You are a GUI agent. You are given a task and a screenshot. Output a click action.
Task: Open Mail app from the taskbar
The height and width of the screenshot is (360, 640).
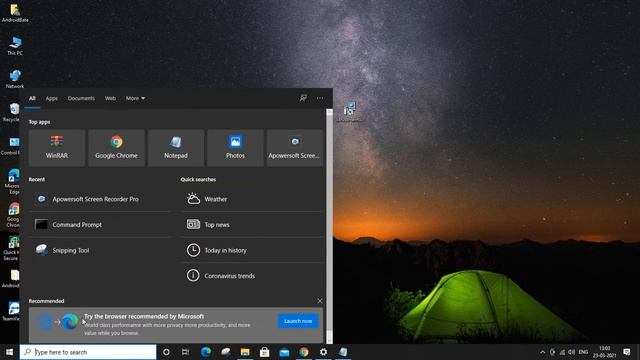coord(284,352)
